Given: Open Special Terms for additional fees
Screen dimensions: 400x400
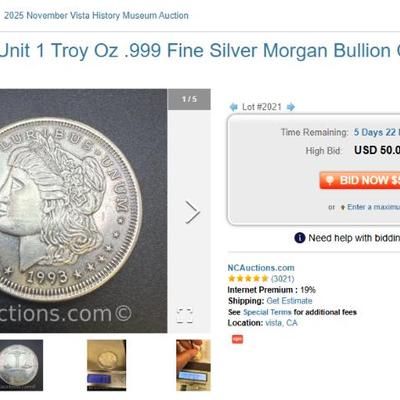Looking at the screenshot, I should coord(267,312).
